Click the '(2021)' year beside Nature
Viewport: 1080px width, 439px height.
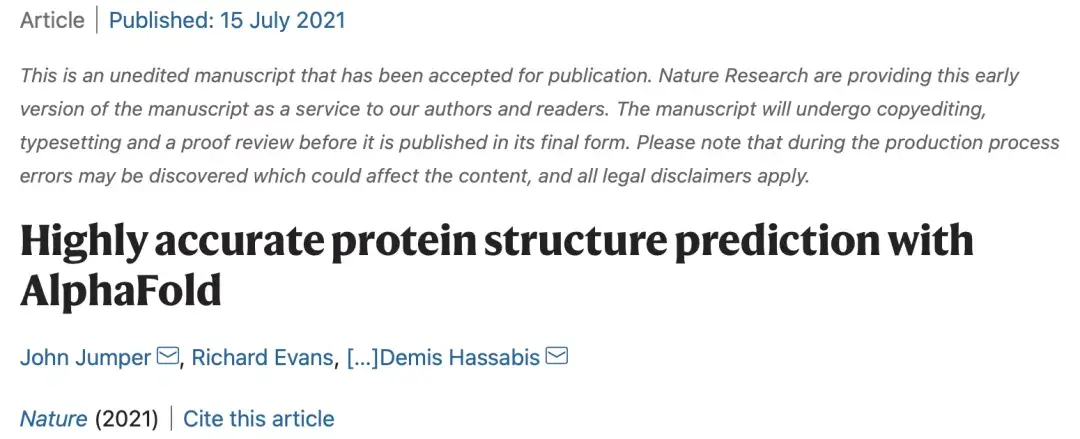(x=127, y=418)
